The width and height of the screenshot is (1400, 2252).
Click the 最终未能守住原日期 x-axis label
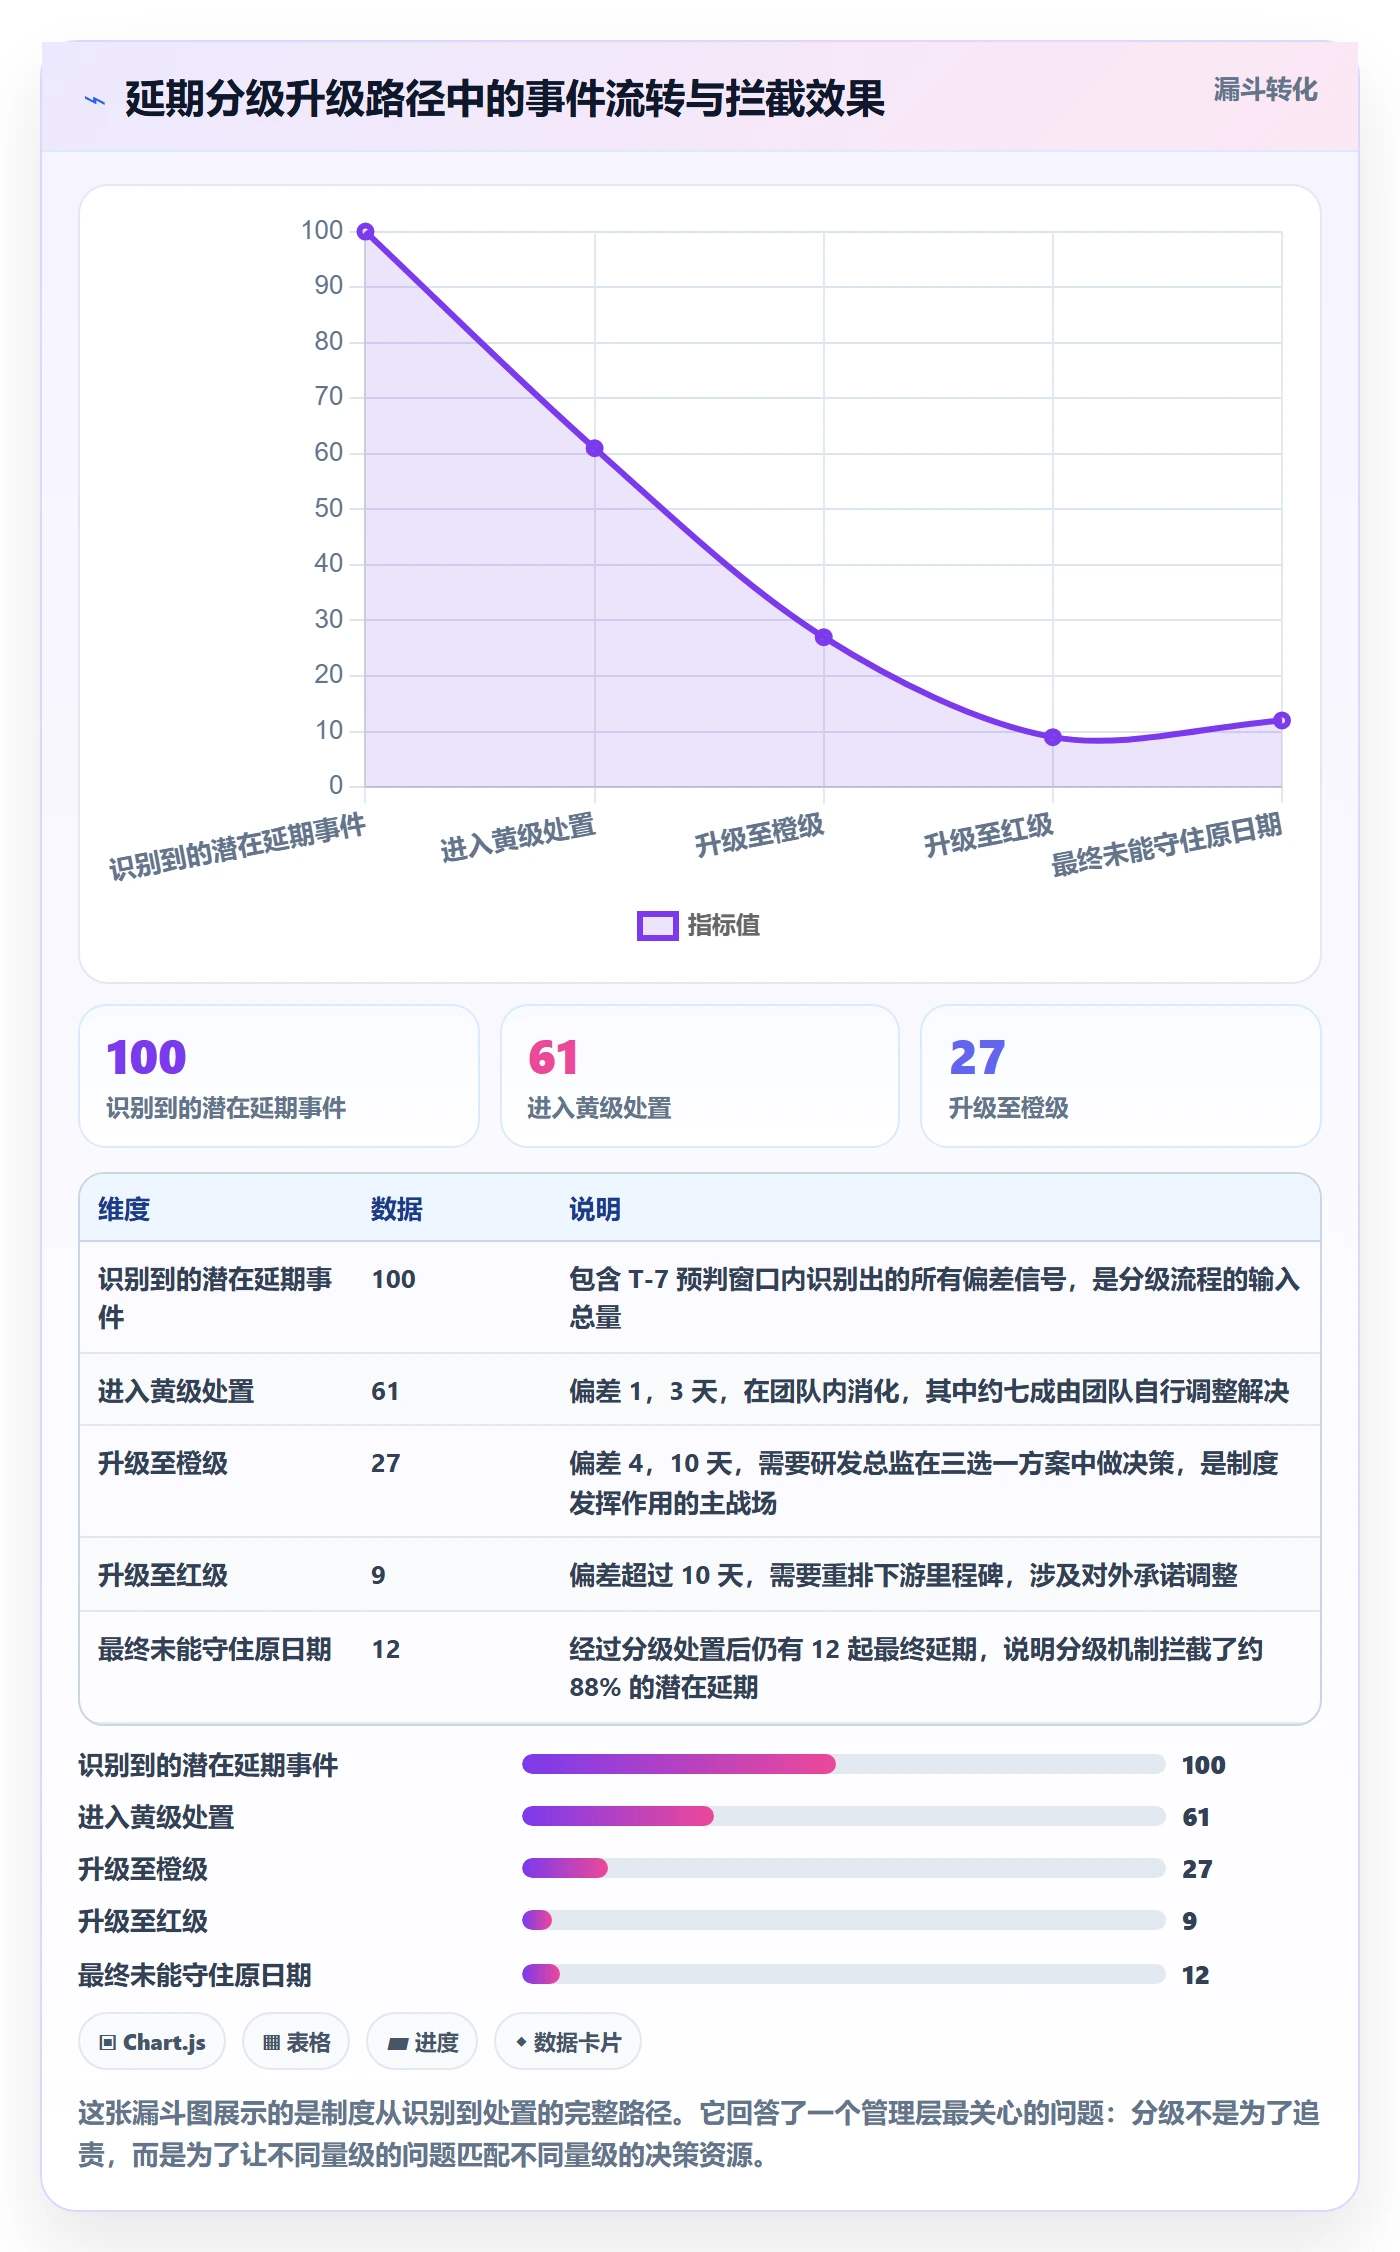point(1166,845)
